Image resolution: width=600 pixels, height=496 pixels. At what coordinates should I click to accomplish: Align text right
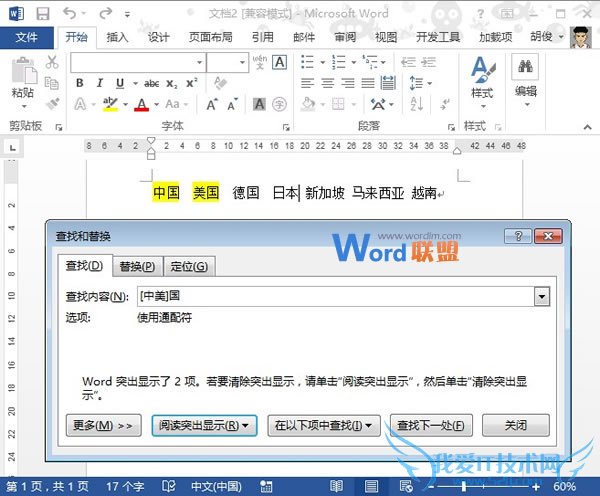[x=347, y=83]
